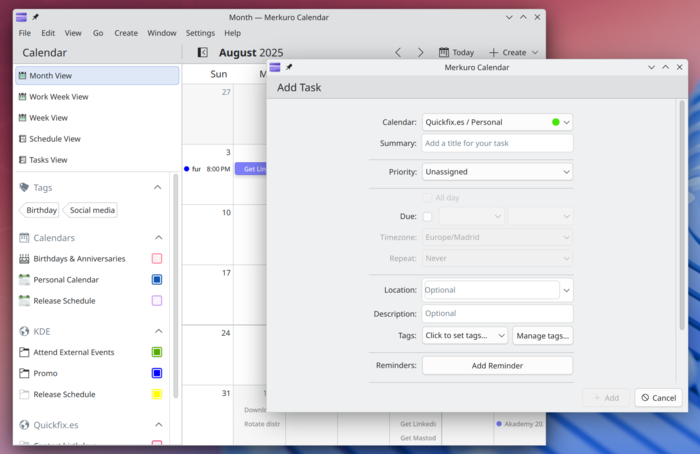Click the Calendars section calendar icon
700x454 pixels.
tap(24, 238)
